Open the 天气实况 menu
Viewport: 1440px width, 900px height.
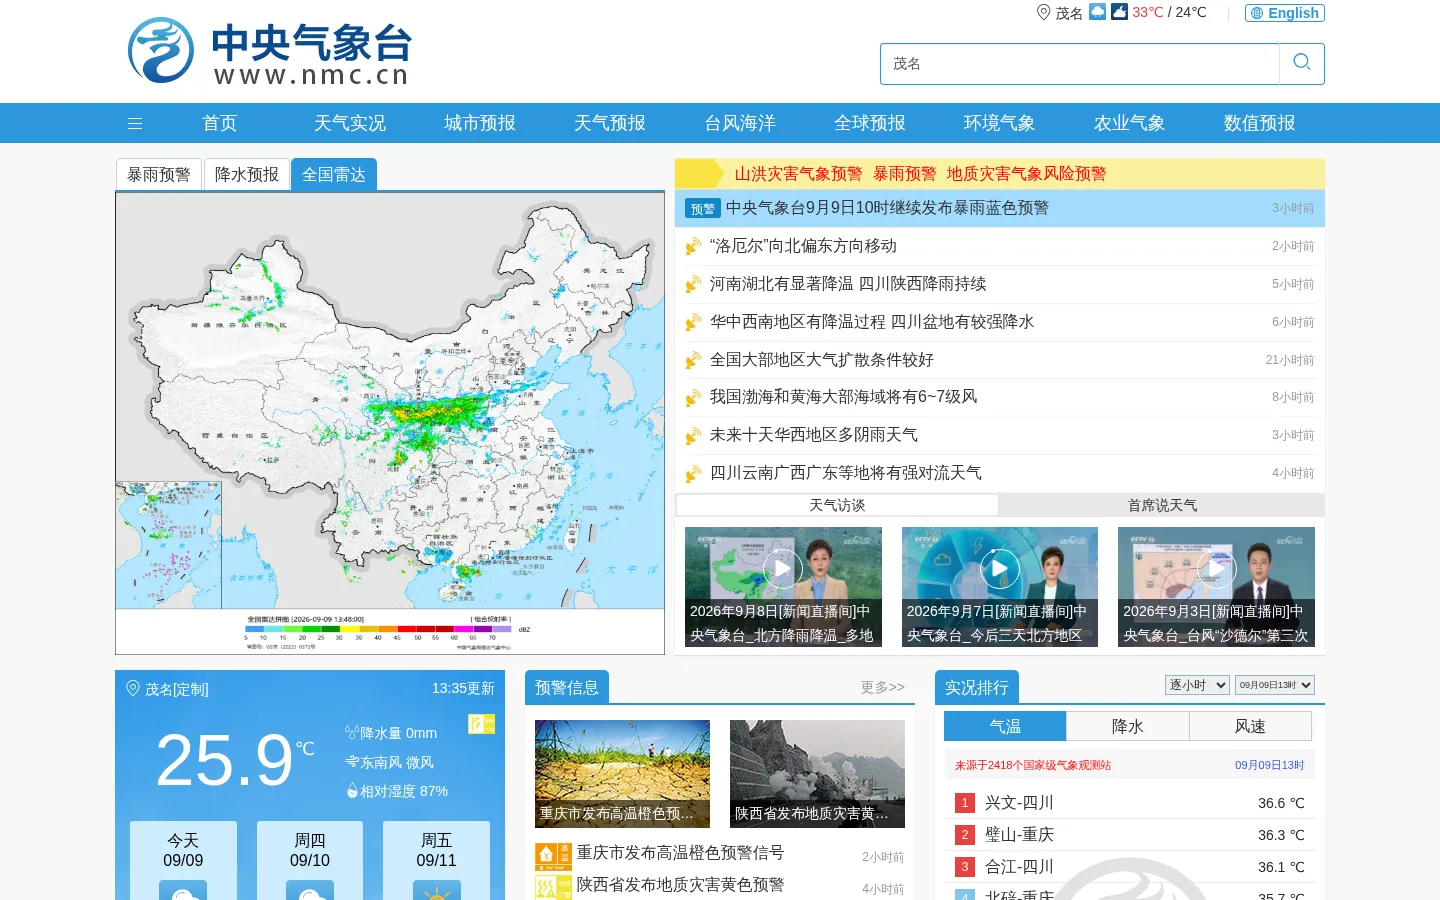point(350,123)
